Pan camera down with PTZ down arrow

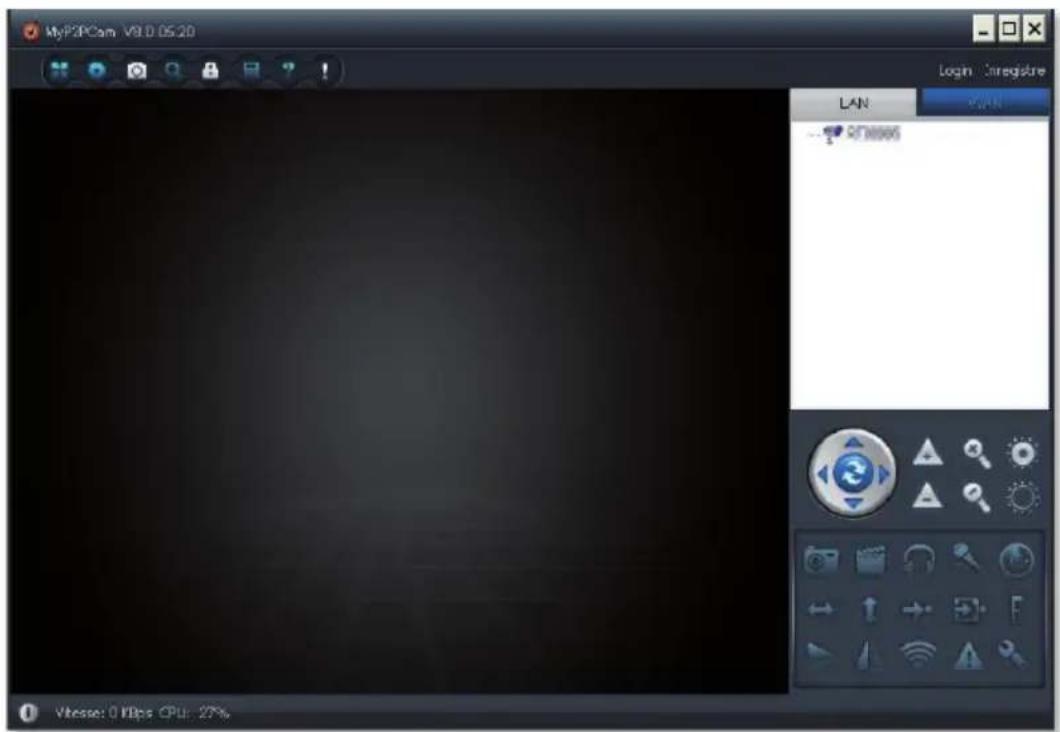click(x=853, y=502)
